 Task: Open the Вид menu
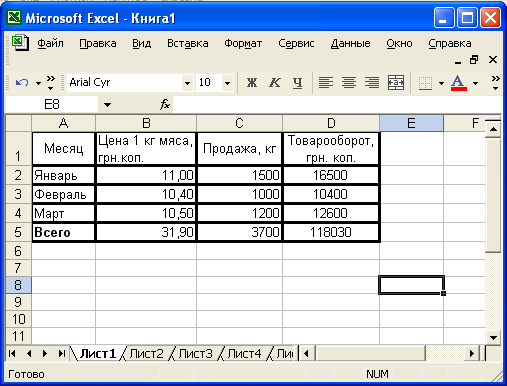tap(142, 43)
